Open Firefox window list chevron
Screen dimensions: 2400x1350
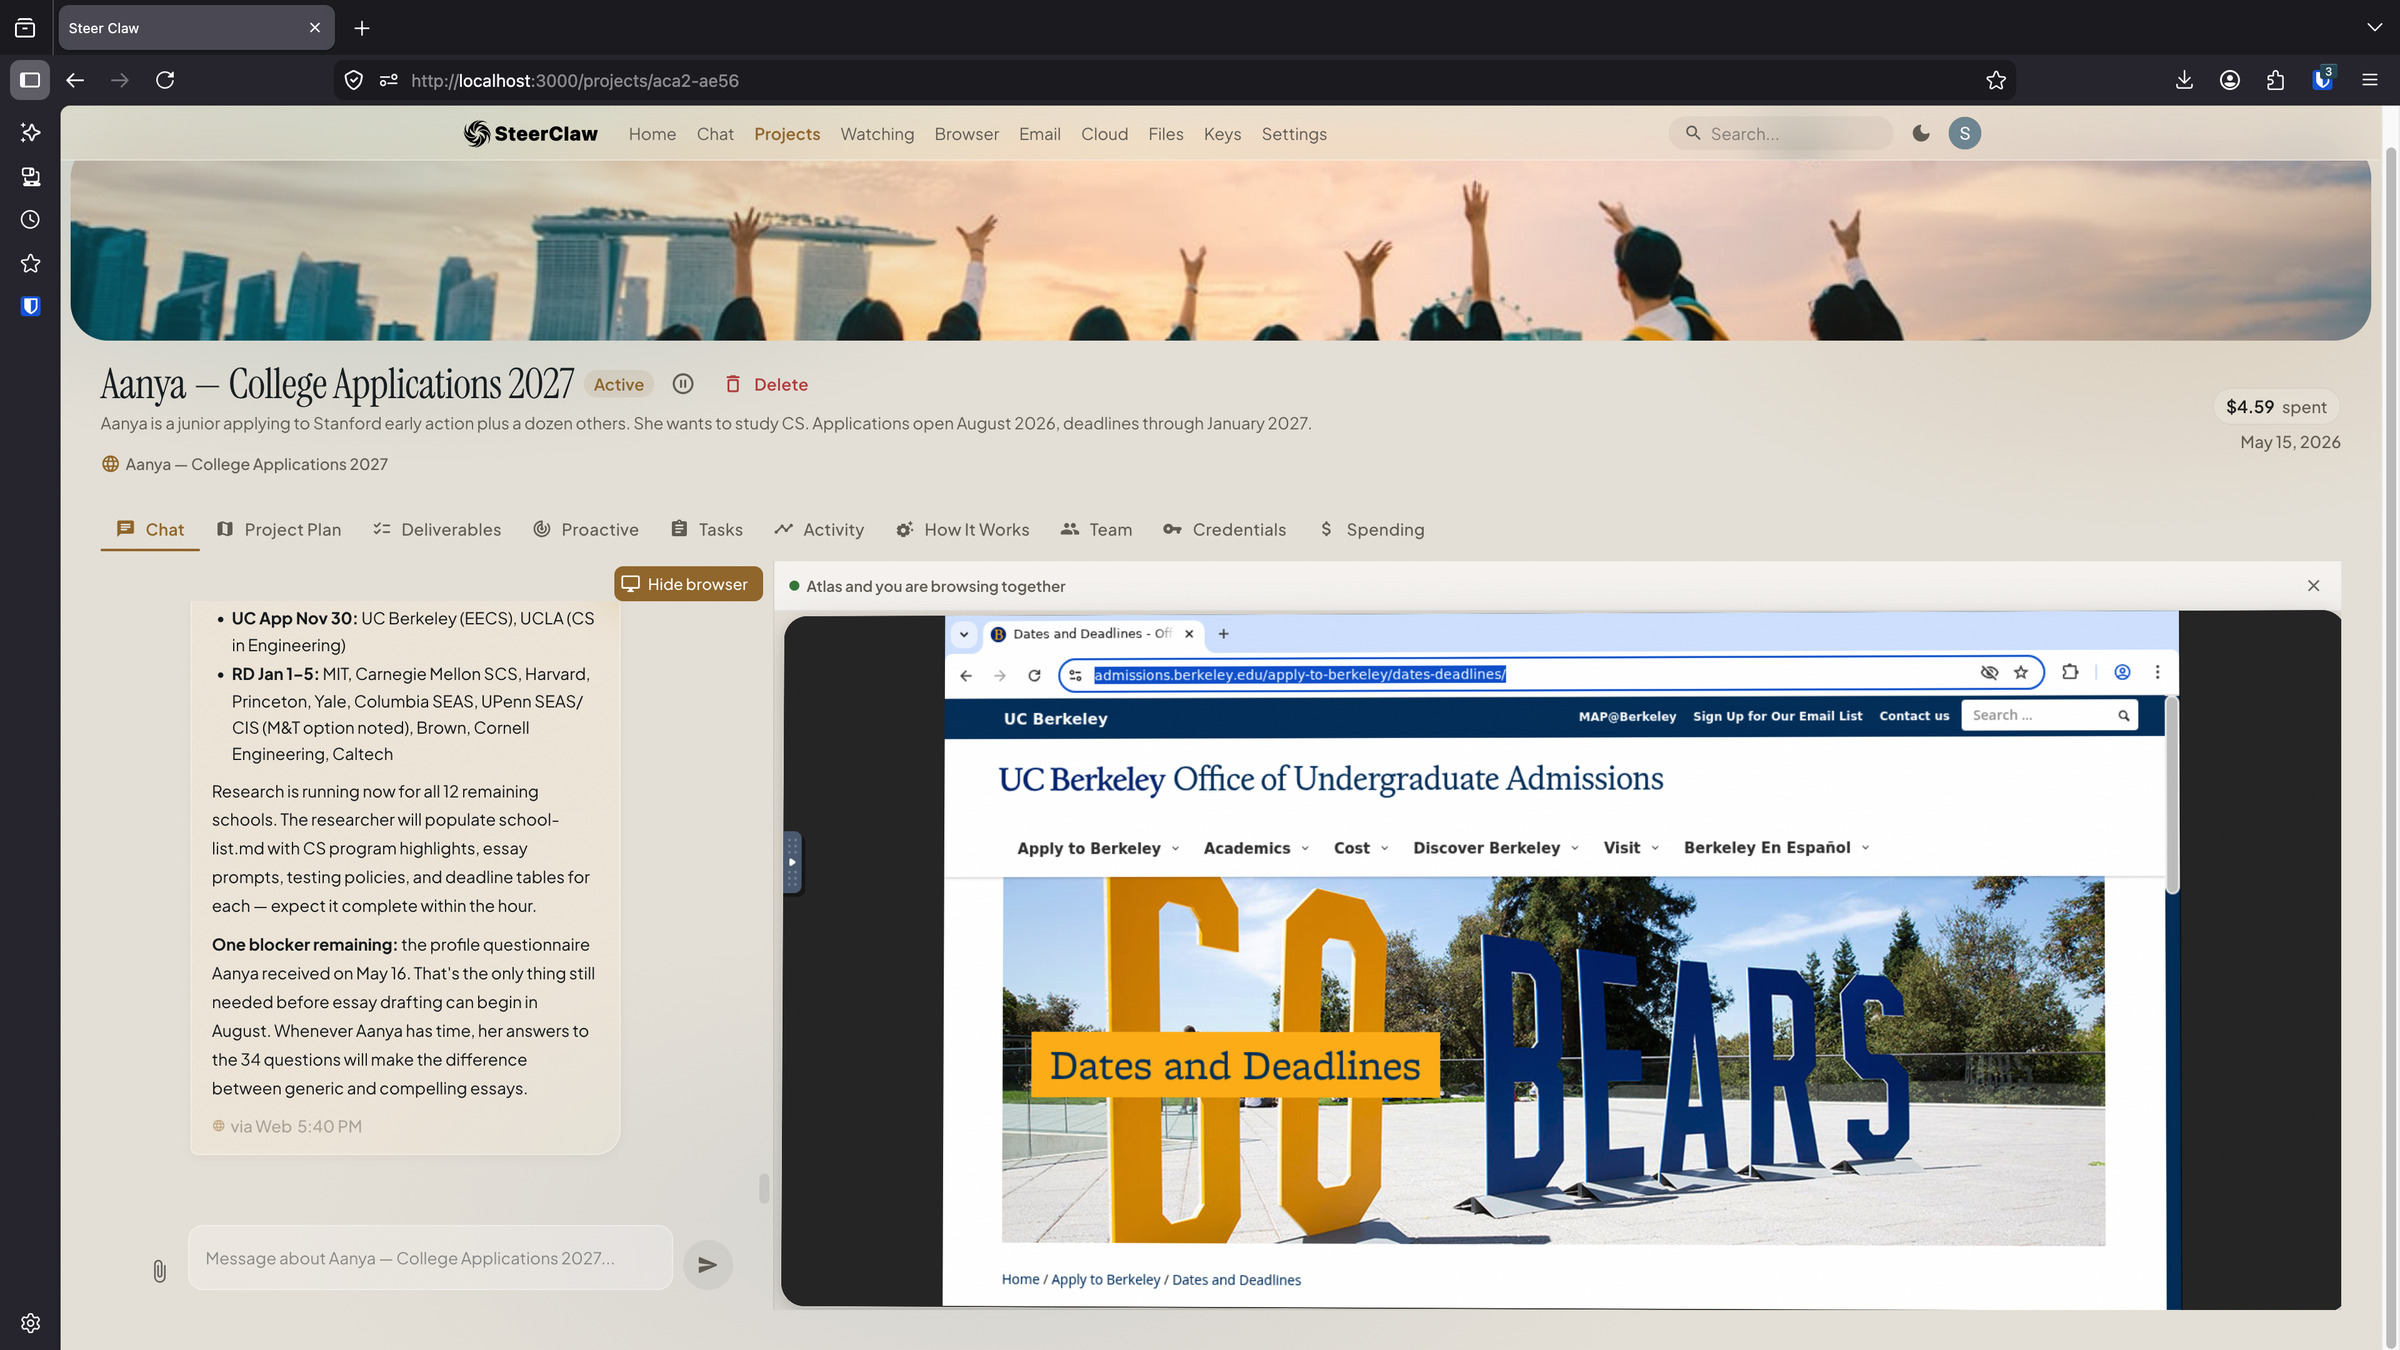[2374, 28]
